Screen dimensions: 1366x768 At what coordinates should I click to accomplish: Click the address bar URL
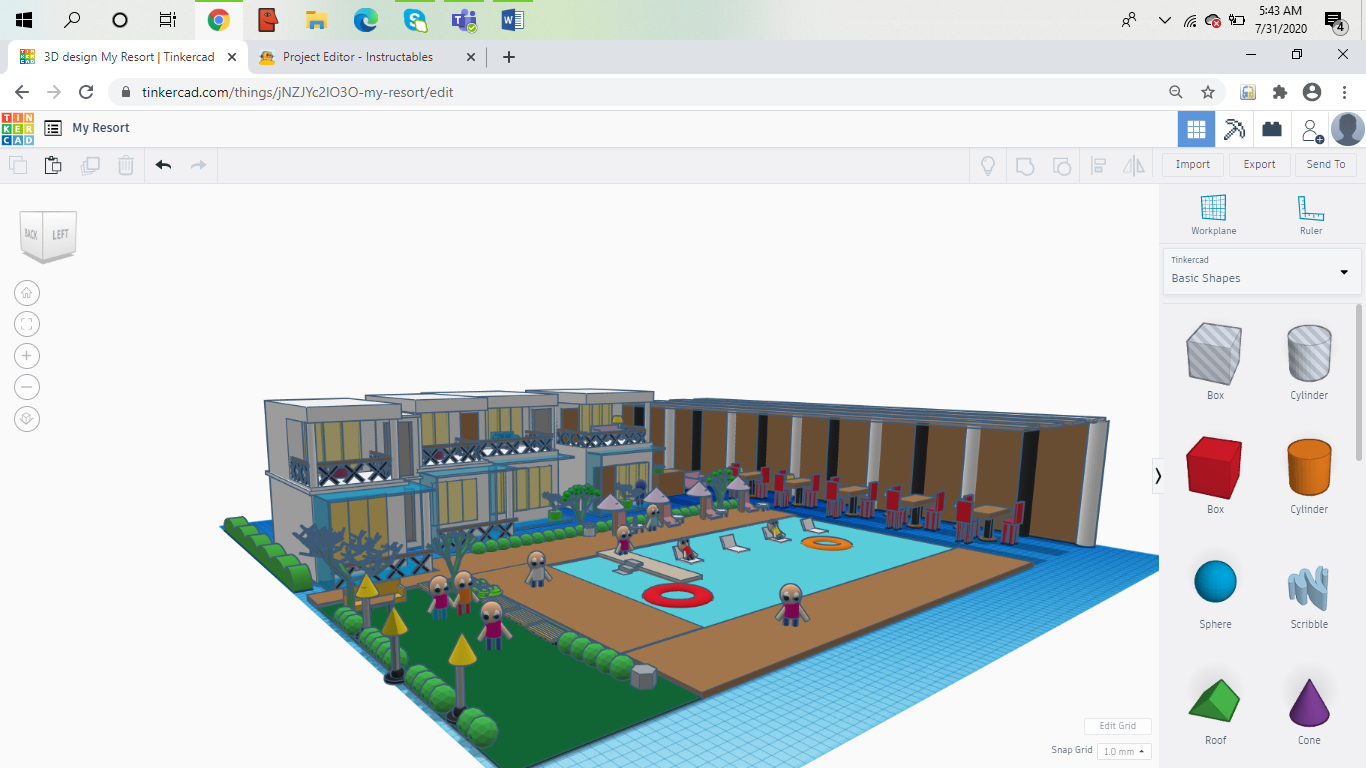pyautogui.click(x=298, y=92)
